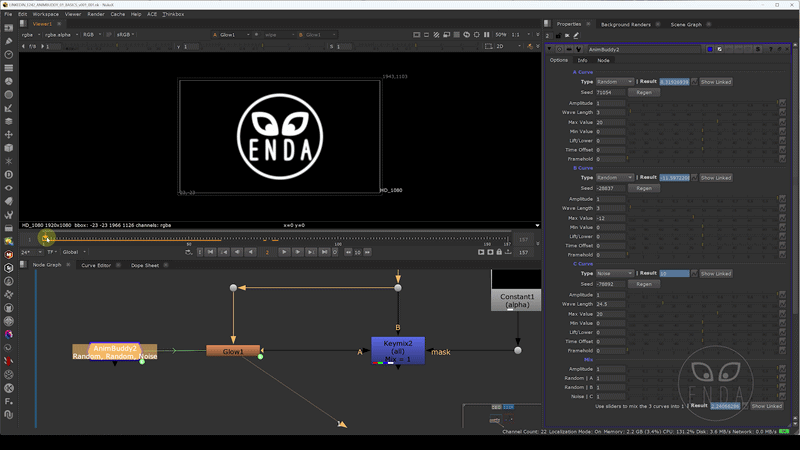Click the lock icon in Properties toolbar
The width and height of the screenshot is (800, 450).
point(558,36)
